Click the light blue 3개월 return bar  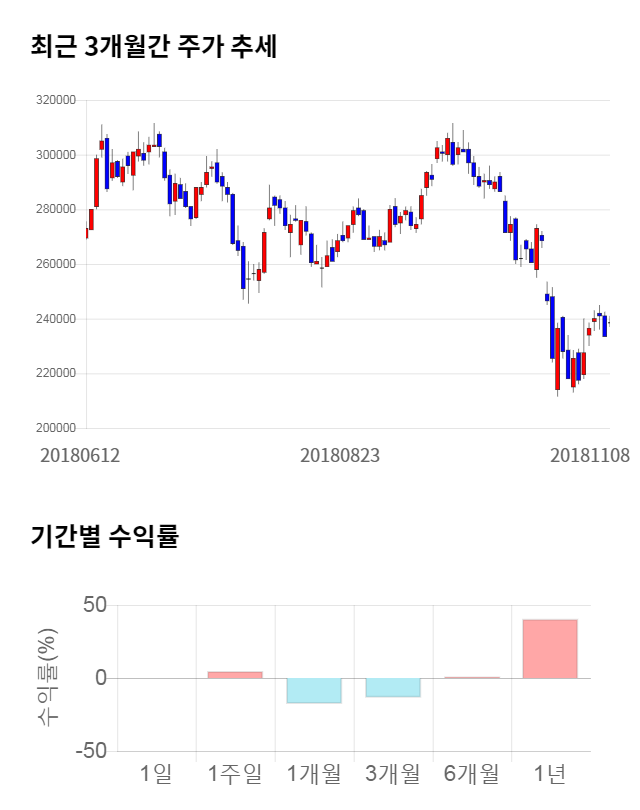[x=392, y=687]
